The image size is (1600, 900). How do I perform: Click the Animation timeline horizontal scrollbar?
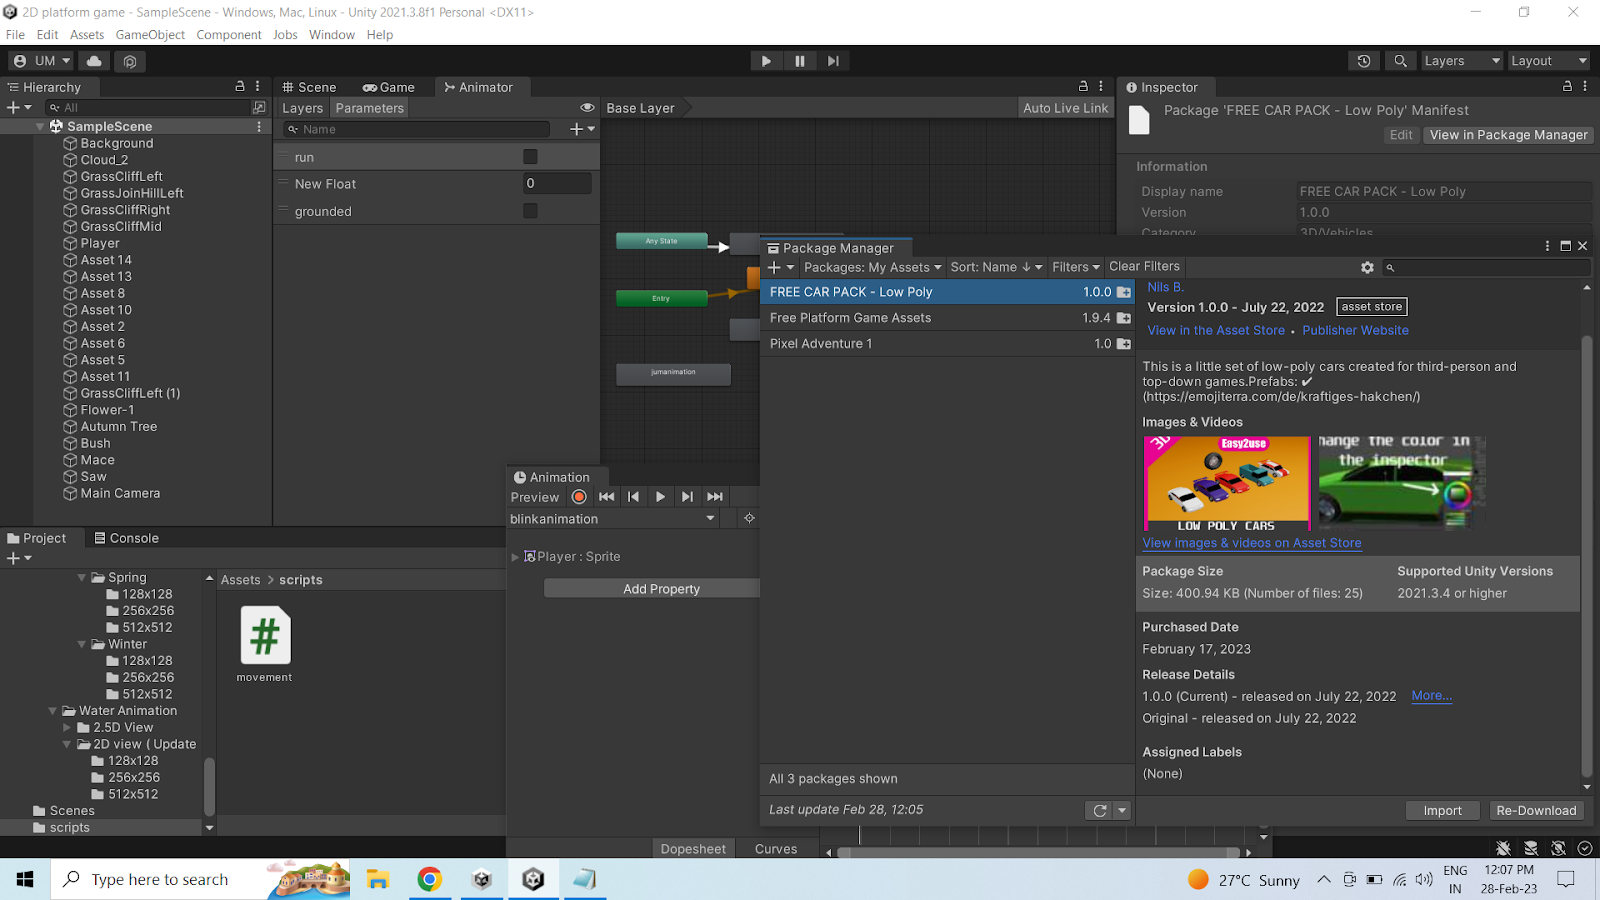coord(1040,853)
